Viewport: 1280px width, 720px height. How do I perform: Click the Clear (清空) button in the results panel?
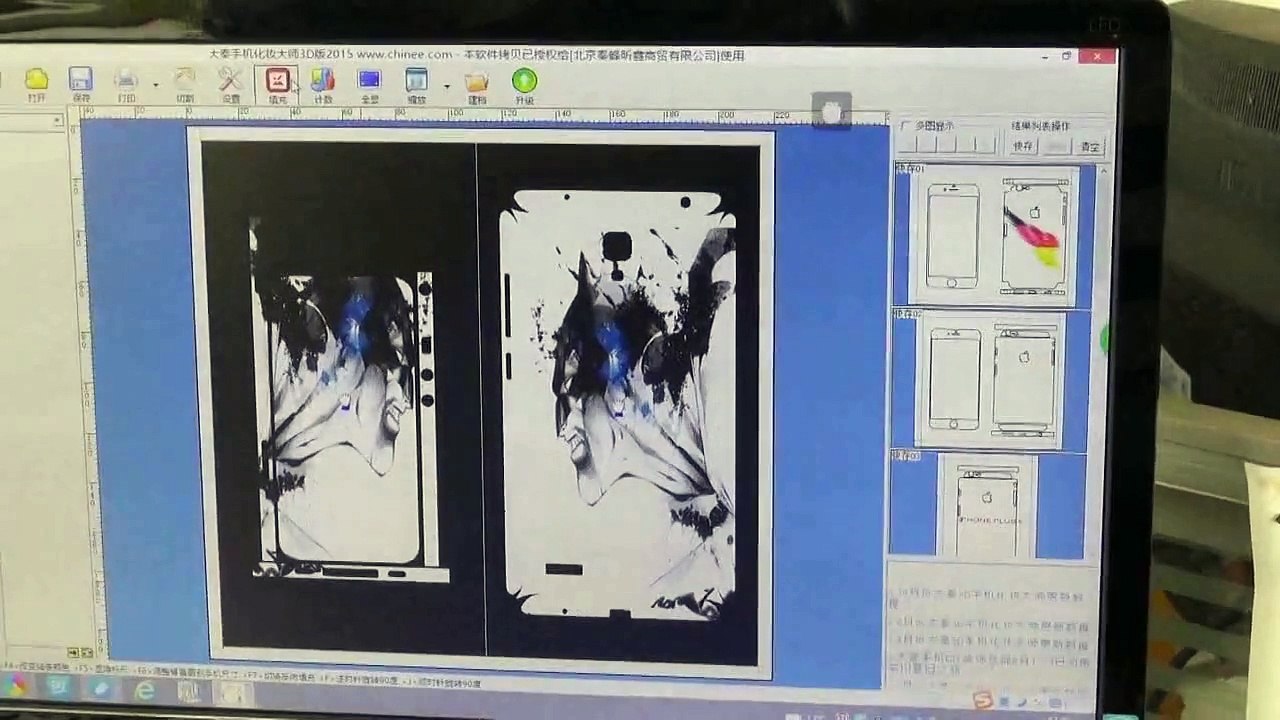pyautogui.click(x=1089, y=147)
